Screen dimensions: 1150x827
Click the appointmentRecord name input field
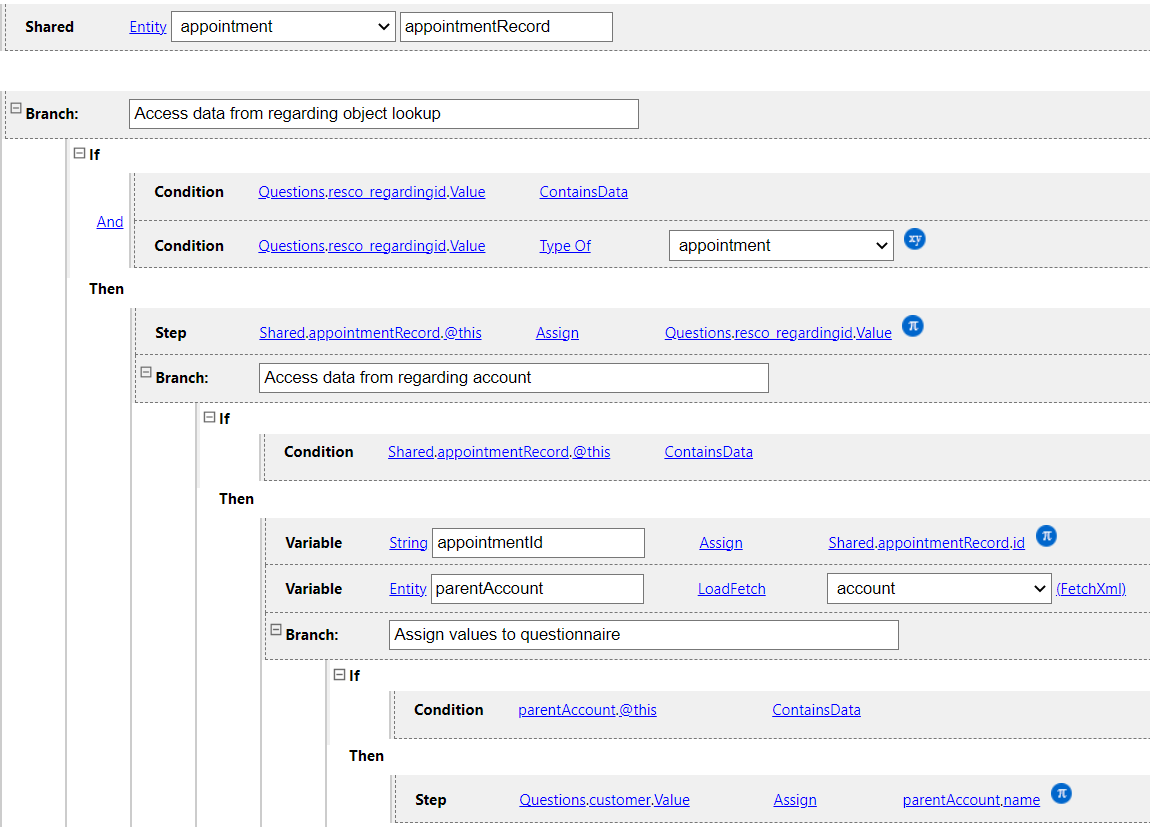(505, 27)
